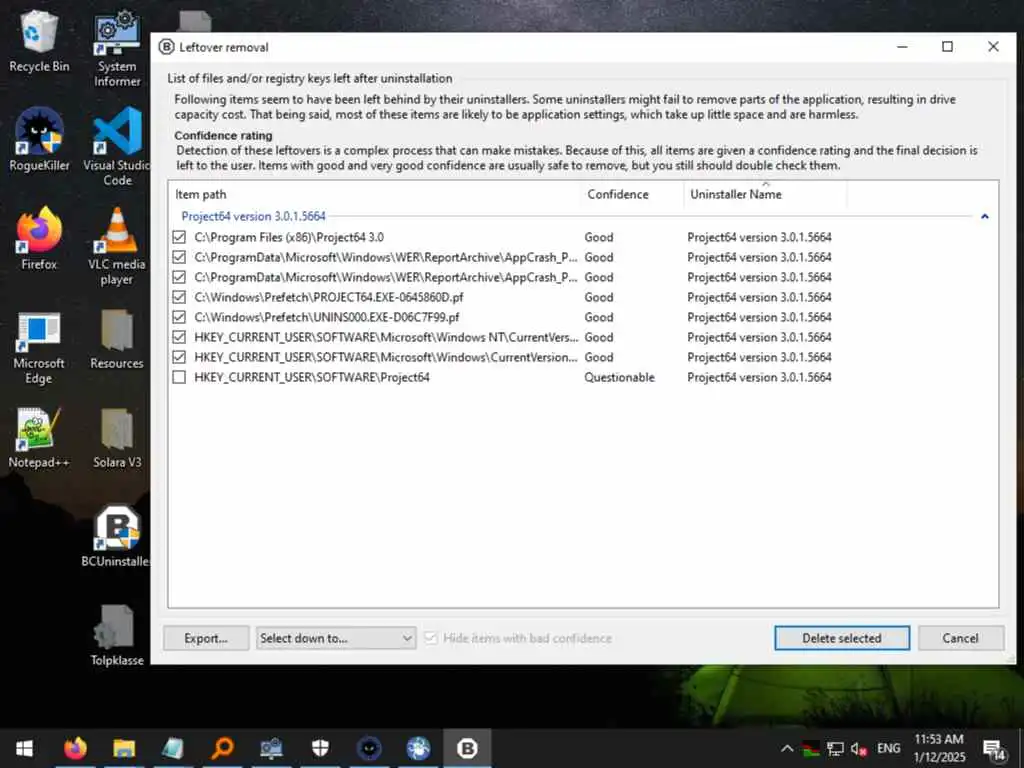Viewport: 1024px width, 768px height.
Task: Open Windows Security shield in taskbar
Action: point(320,748)
